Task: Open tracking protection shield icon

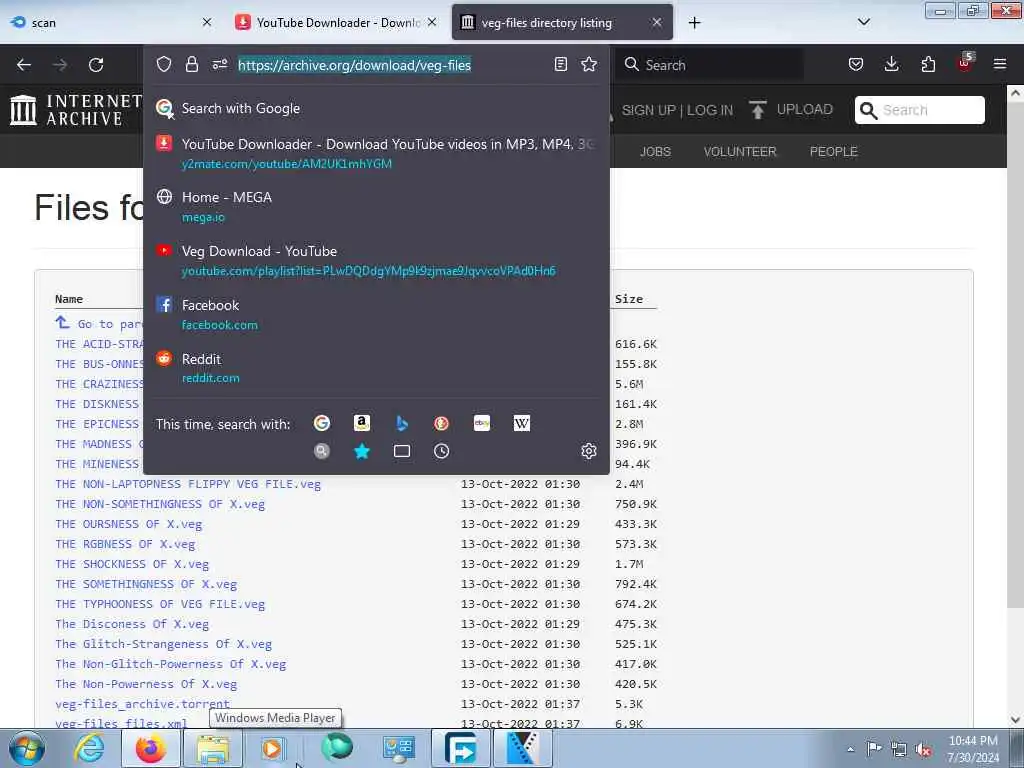Action: click(x=164, y=64)
